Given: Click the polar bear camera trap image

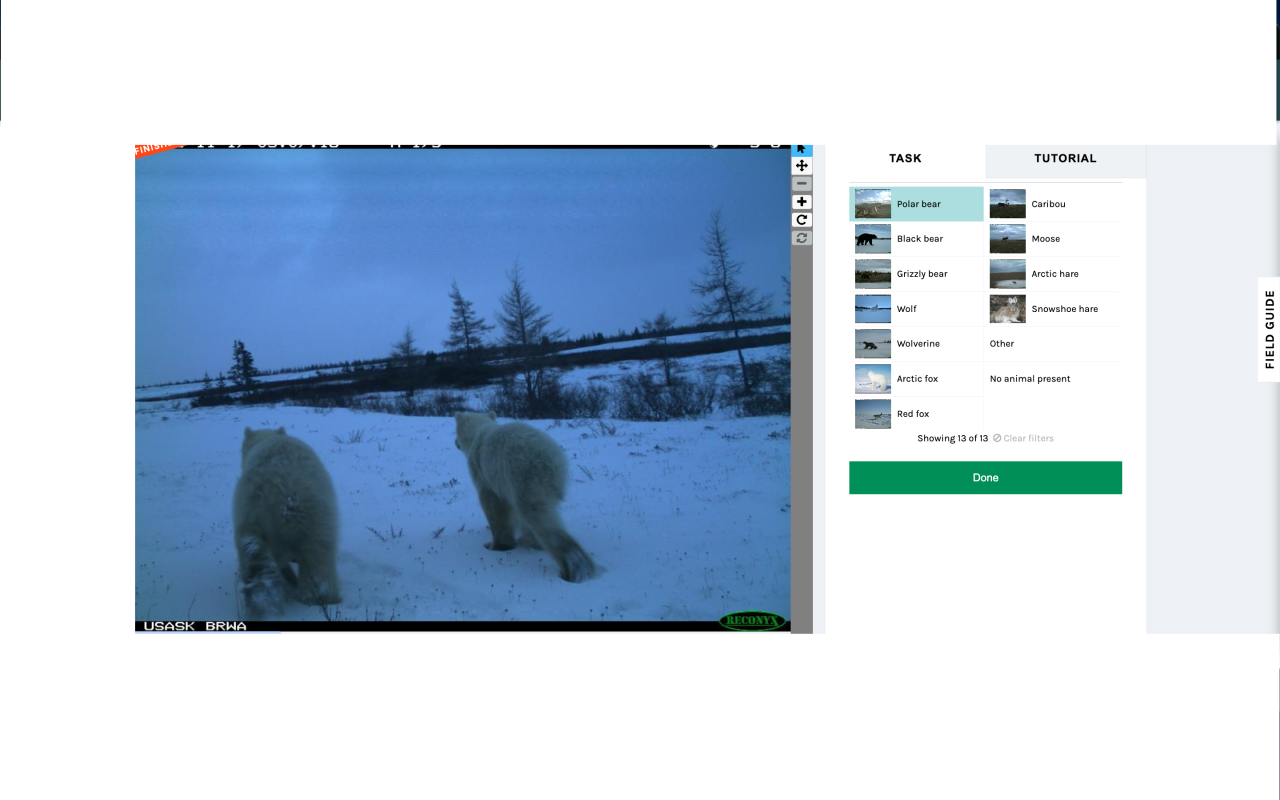Looking at the screenshot, I should [462, 388].
